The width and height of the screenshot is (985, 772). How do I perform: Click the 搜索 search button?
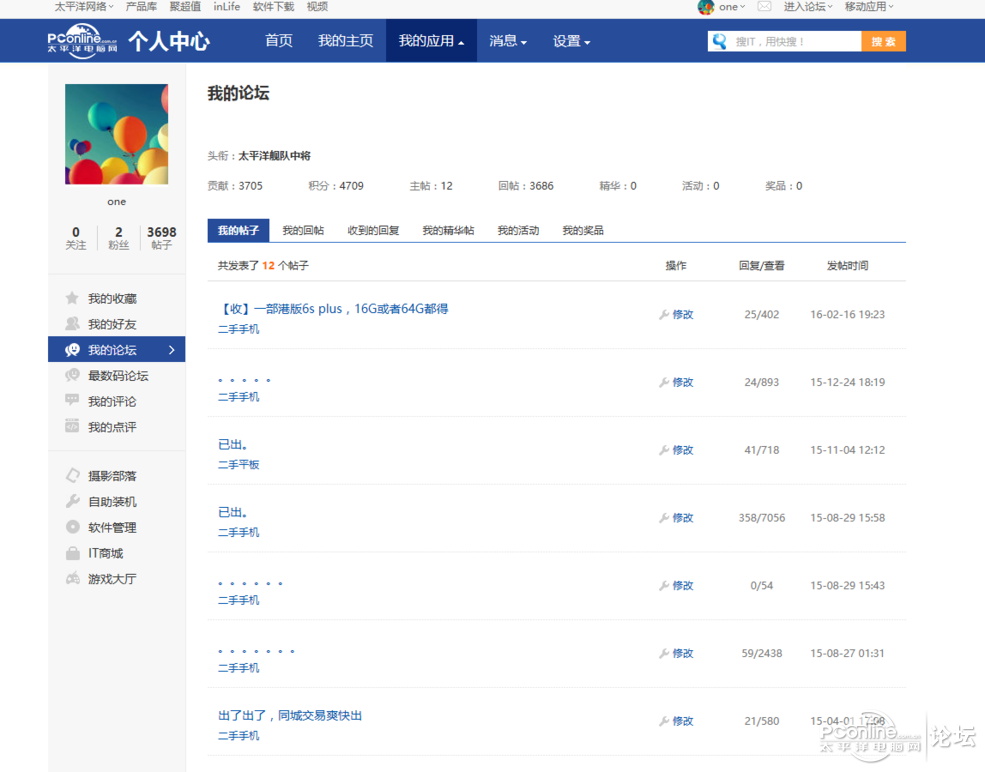883,41
